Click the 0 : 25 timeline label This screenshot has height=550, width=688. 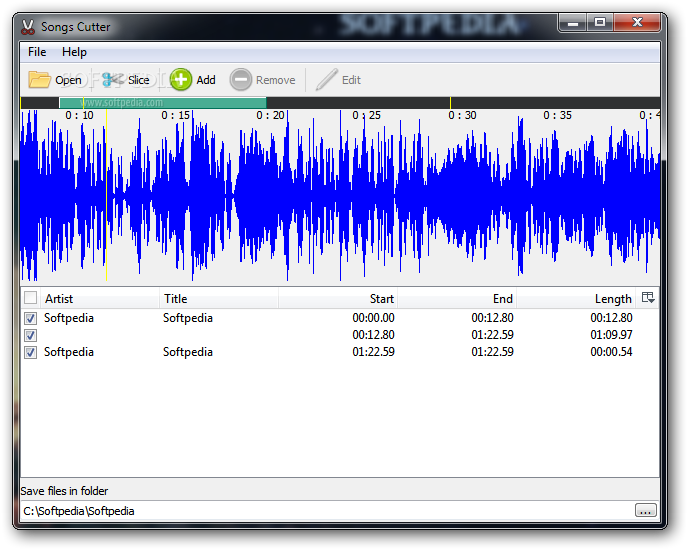(366, 115)
